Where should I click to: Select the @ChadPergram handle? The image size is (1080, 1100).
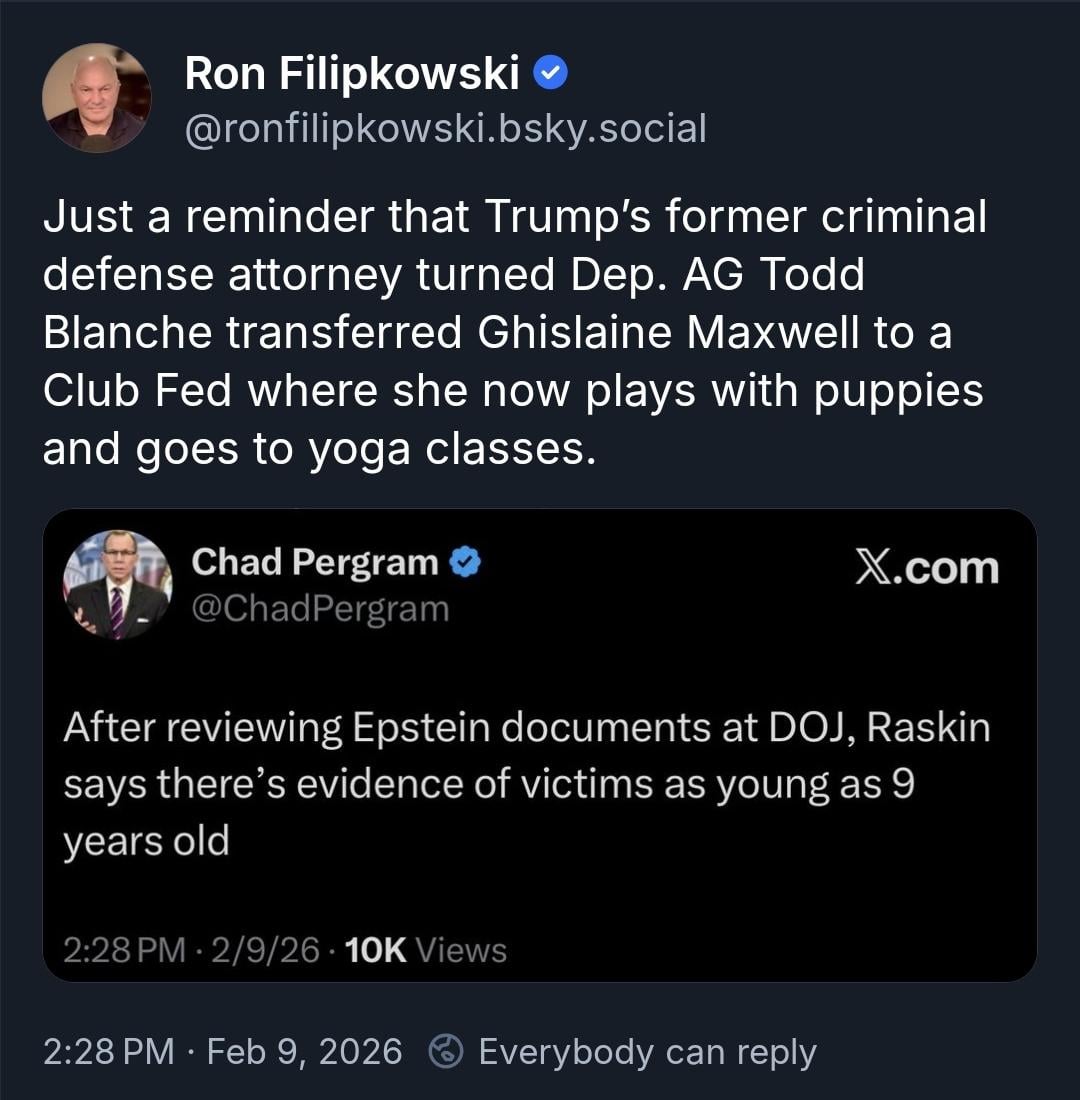tap(320, 608)
